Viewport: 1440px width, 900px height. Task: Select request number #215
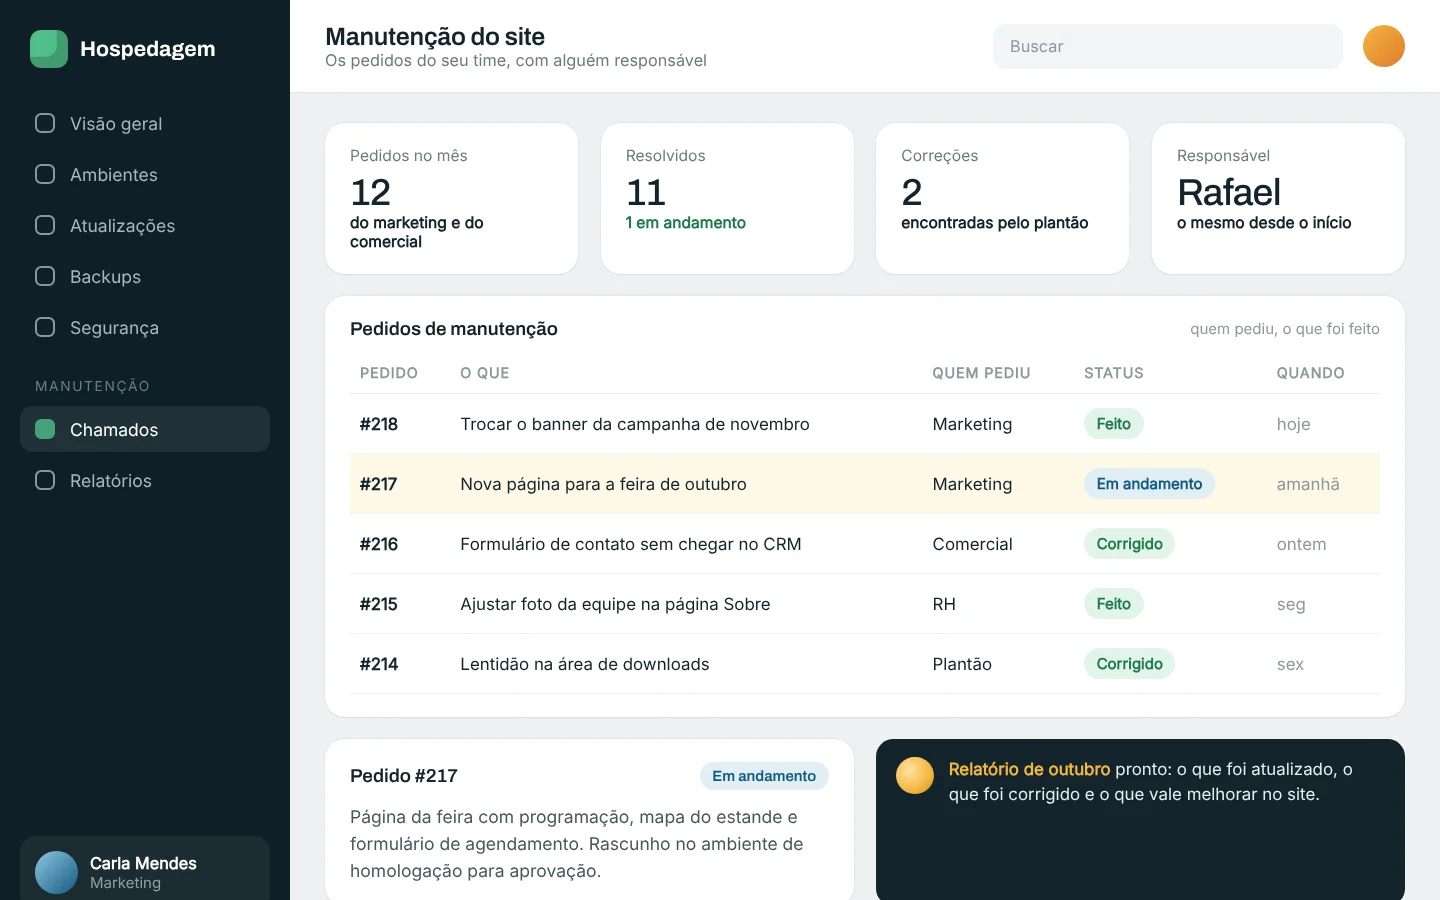coord(379,604)
